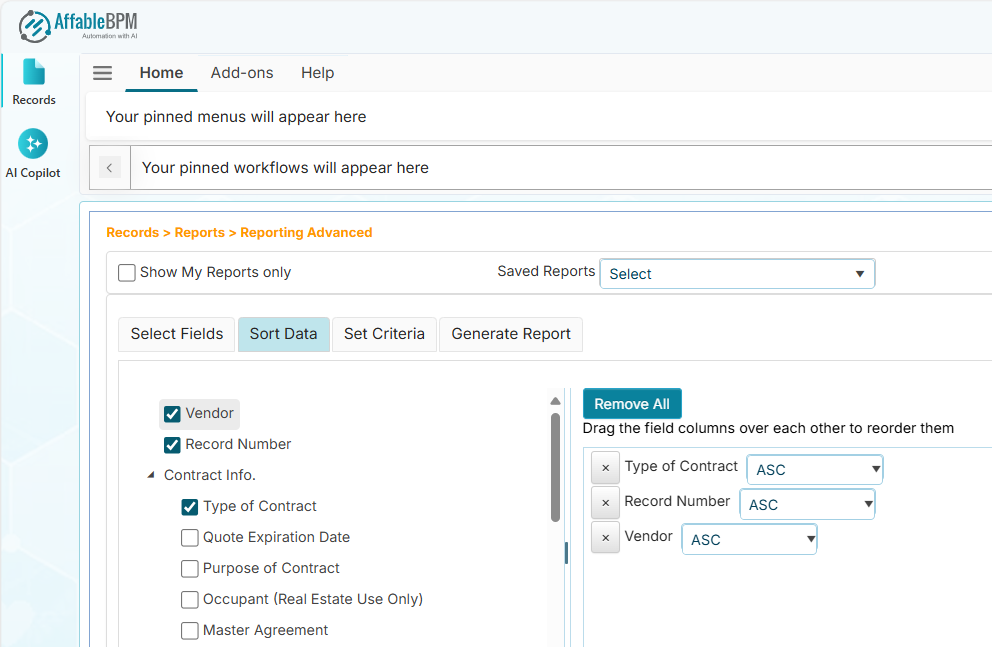992x647 pixels.
Task: Switch to the Set Criteria tab
Action: pos(384,334)
